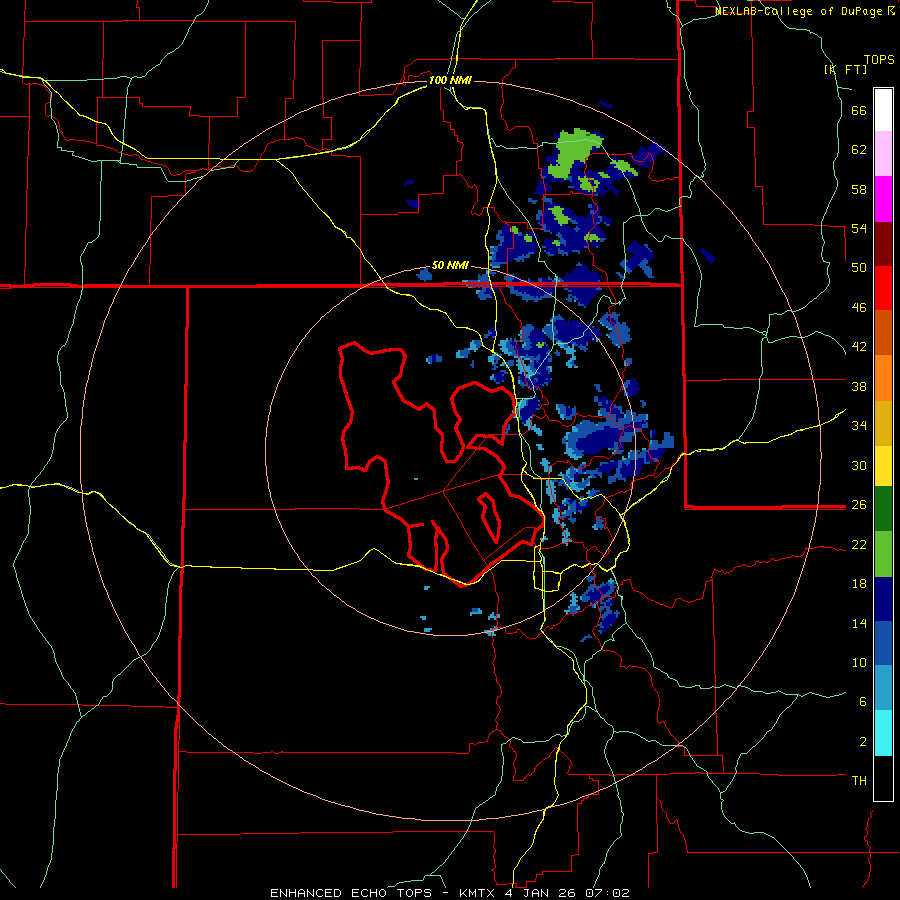Click the black TH threshold legend swatch
The image size is (900, 900).
[x=883, y=778]
